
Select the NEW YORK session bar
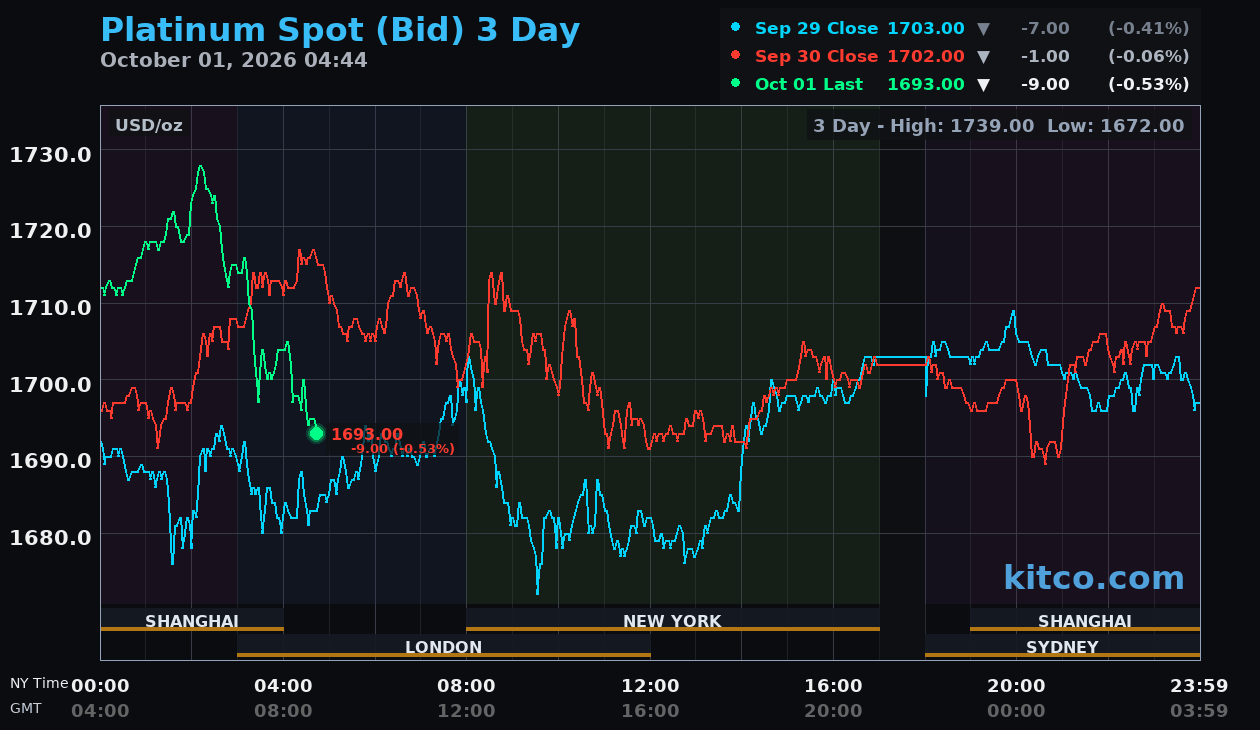pos(673,621)
